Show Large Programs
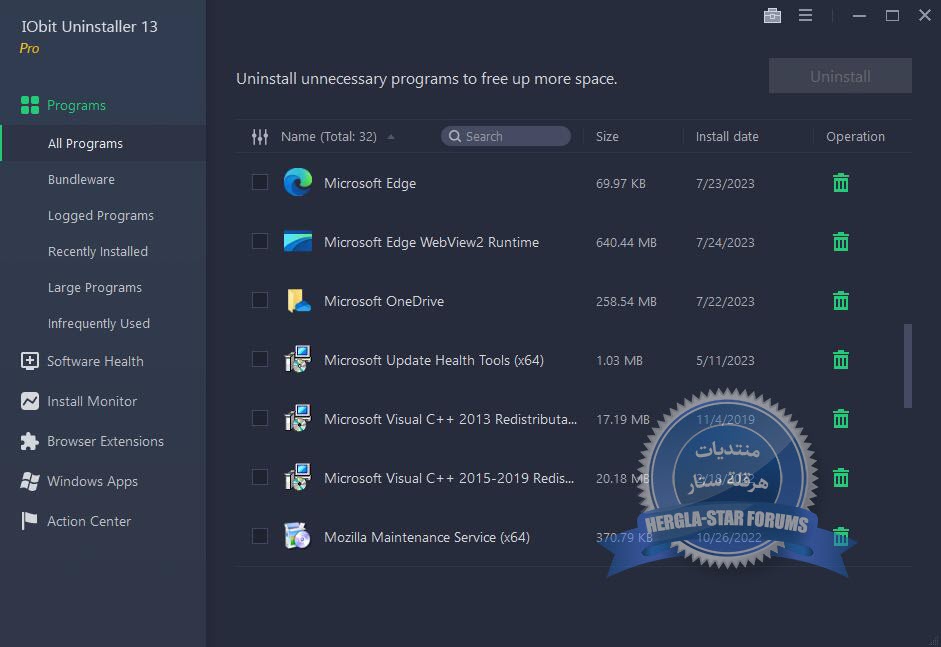Screen dimensions: 941x647 [x=94, y=287]
